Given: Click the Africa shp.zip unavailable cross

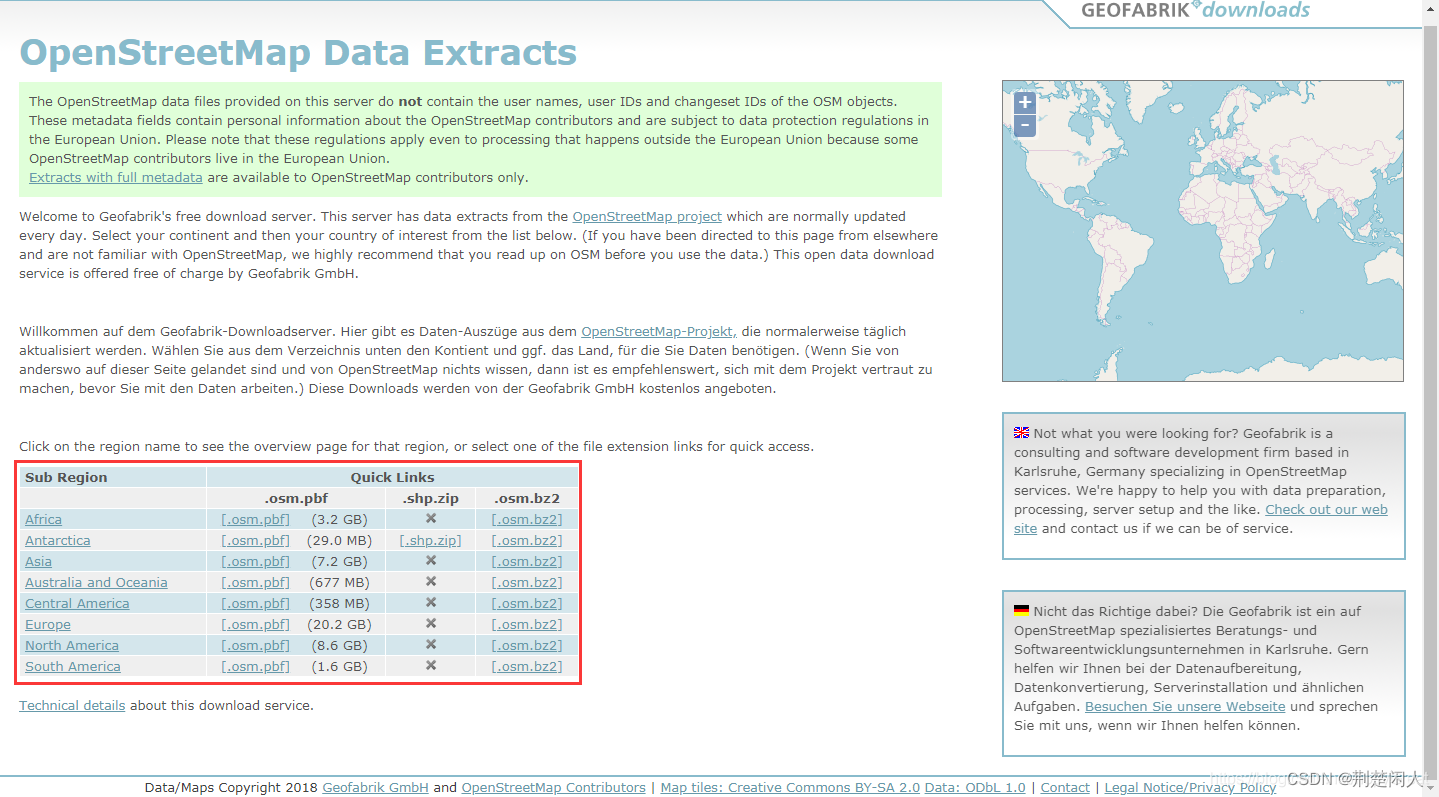Looking at the screenshot, I should coord(431,518).
